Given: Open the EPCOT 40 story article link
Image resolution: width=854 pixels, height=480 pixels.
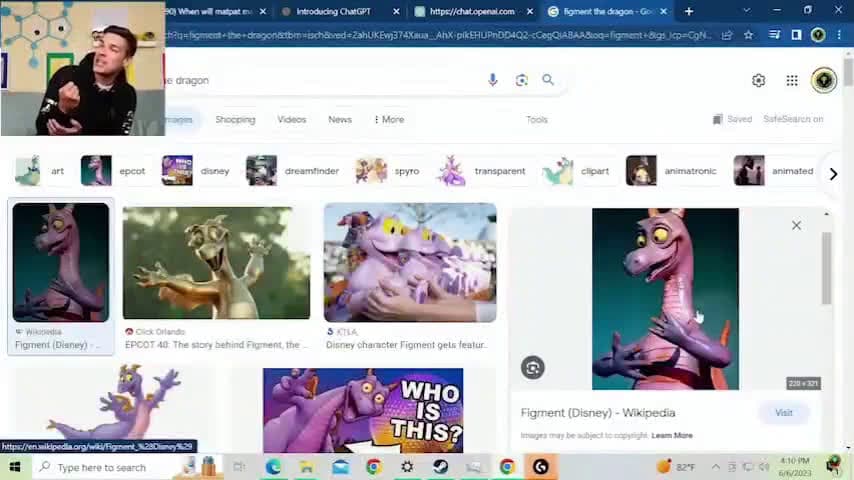Looking at the screenshot, I should point(216,345).
